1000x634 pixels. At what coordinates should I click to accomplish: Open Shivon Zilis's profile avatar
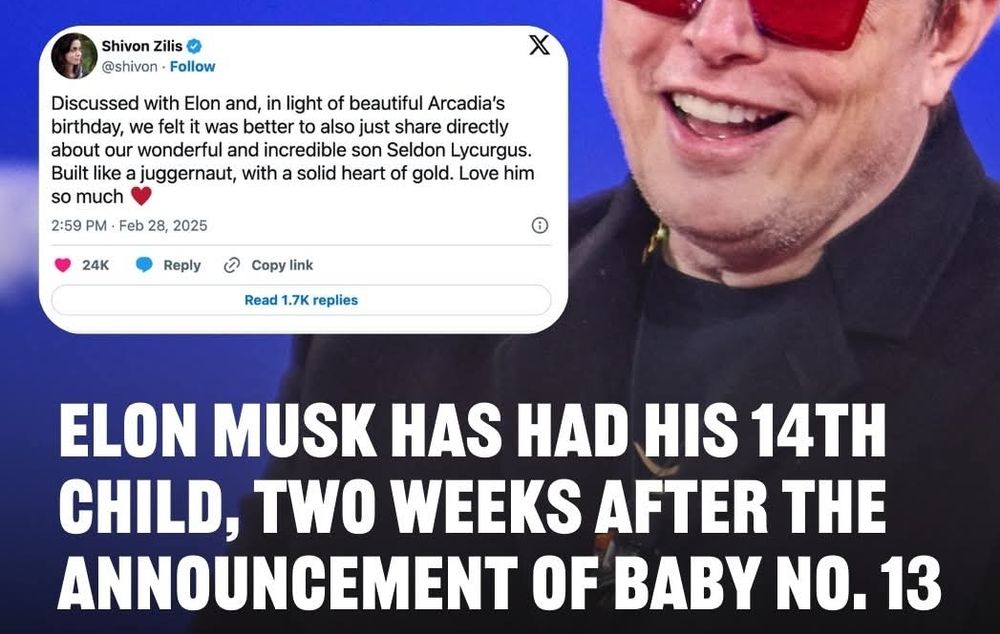coord(74,55)
